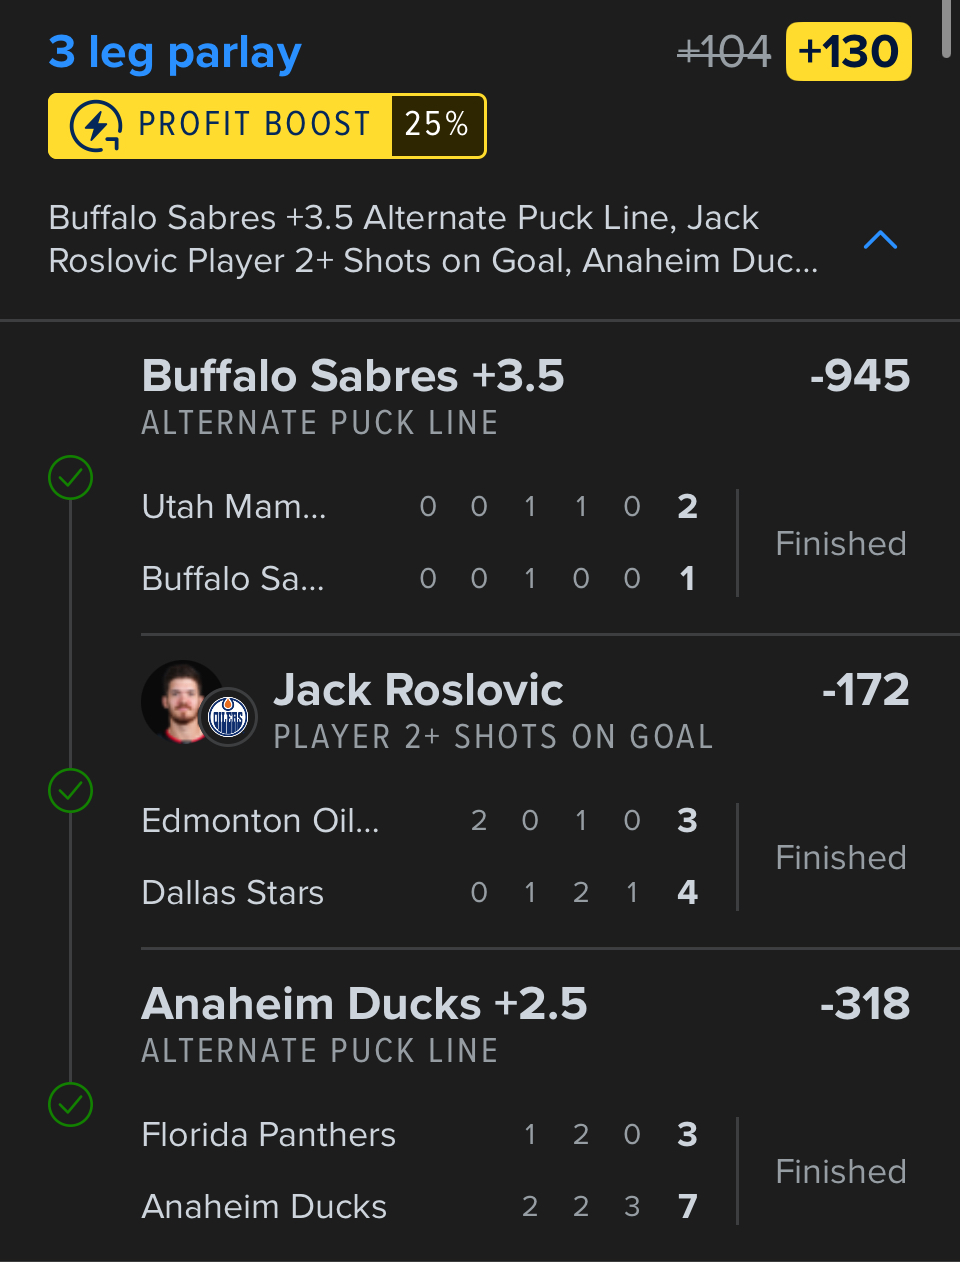The height and width of the screenshot is (1262, 960).
Task: Open the Utah Mammoth score row
Action: pyautogui.click(x=420, y=507)
